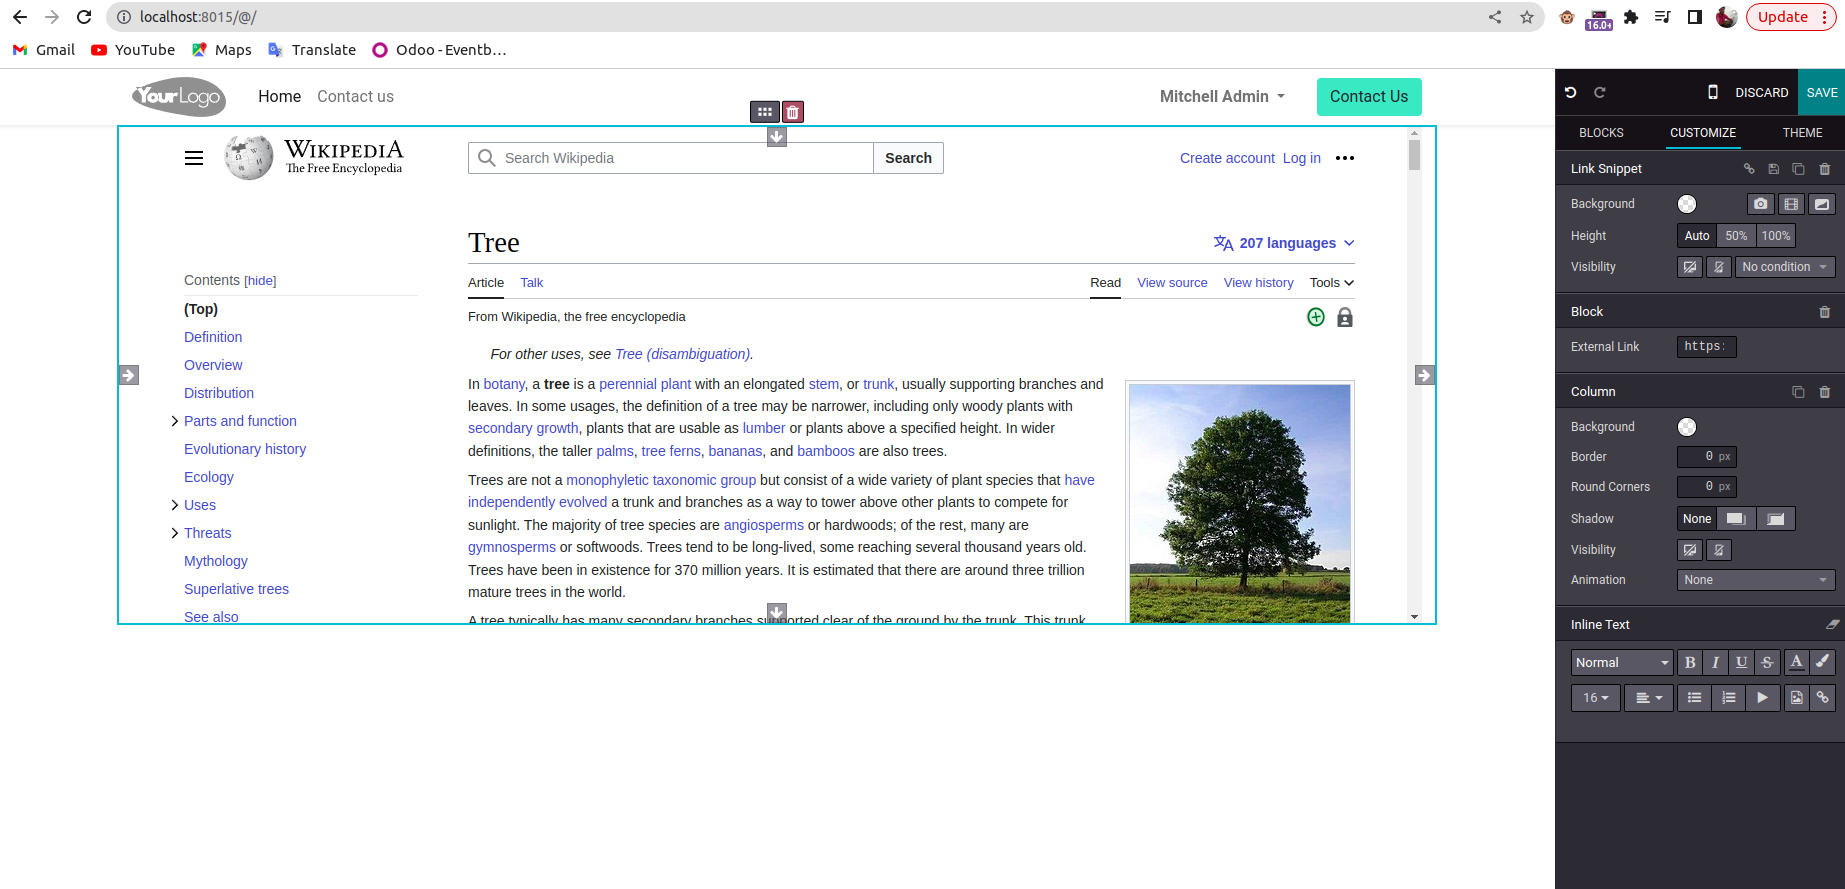Toggle Column mobile visibility
Viewport: 1845px width, 889px height.
[1719, 550]
